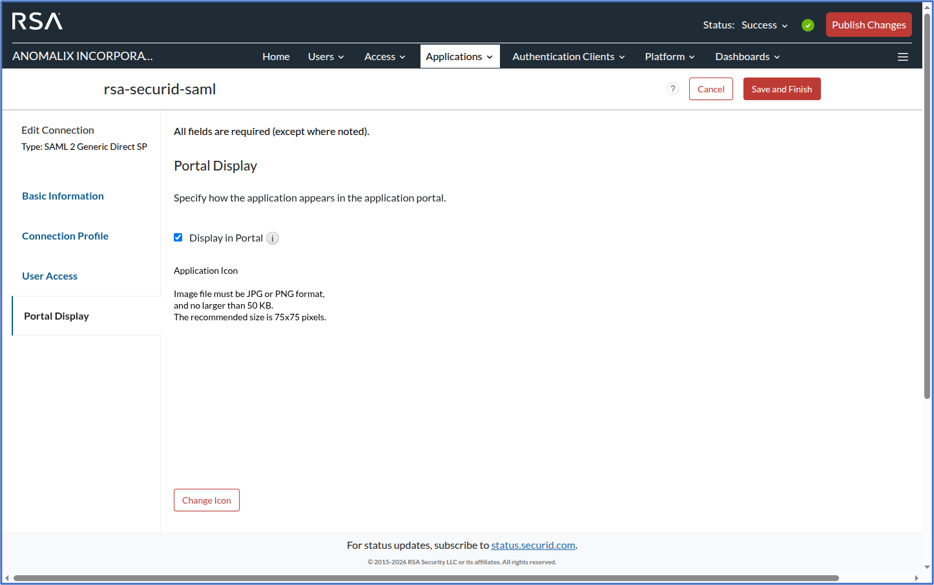Screen dimensions: 934x585
Task: Select the User Access section
Action: tap(49, 276)
